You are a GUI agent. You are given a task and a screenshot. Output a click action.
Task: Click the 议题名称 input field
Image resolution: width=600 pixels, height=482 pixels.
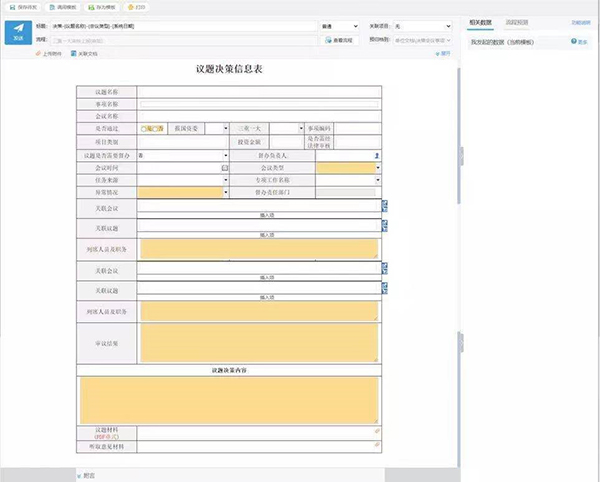259,92
